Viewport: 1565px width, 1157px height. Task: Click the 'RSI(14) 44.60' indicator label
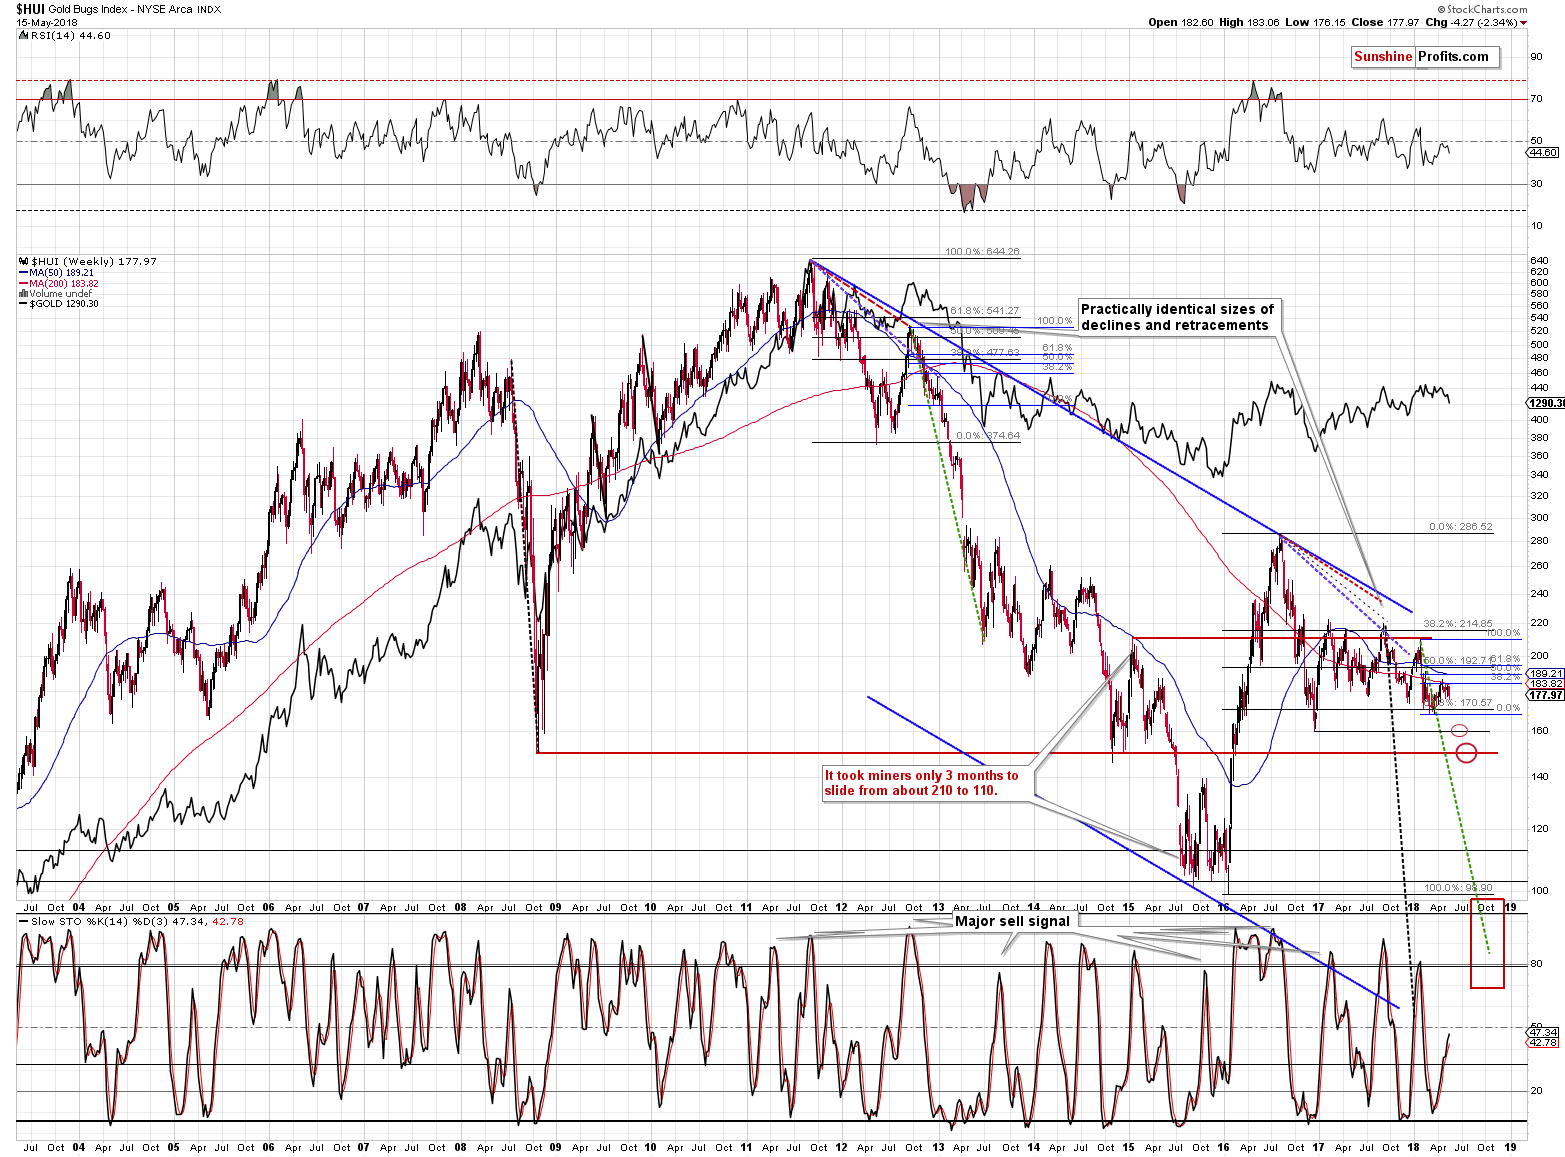tap(70, 35)
